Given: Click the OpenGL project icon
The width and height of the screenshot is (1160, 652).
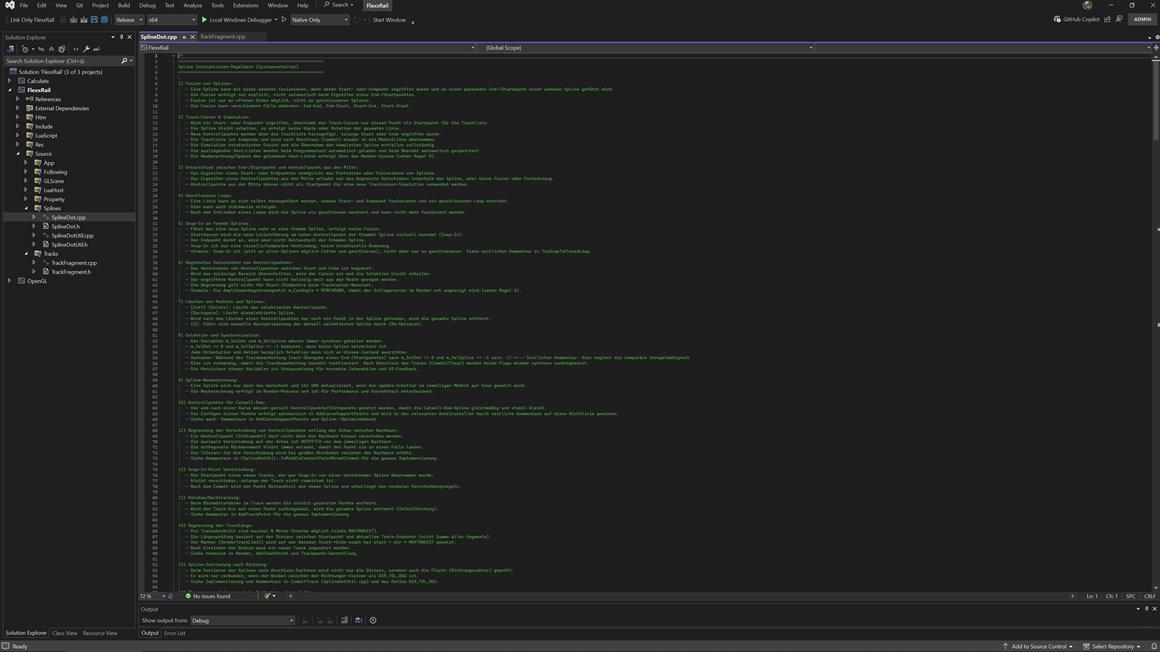Looking at the screenshot, I should coord(21,281).
